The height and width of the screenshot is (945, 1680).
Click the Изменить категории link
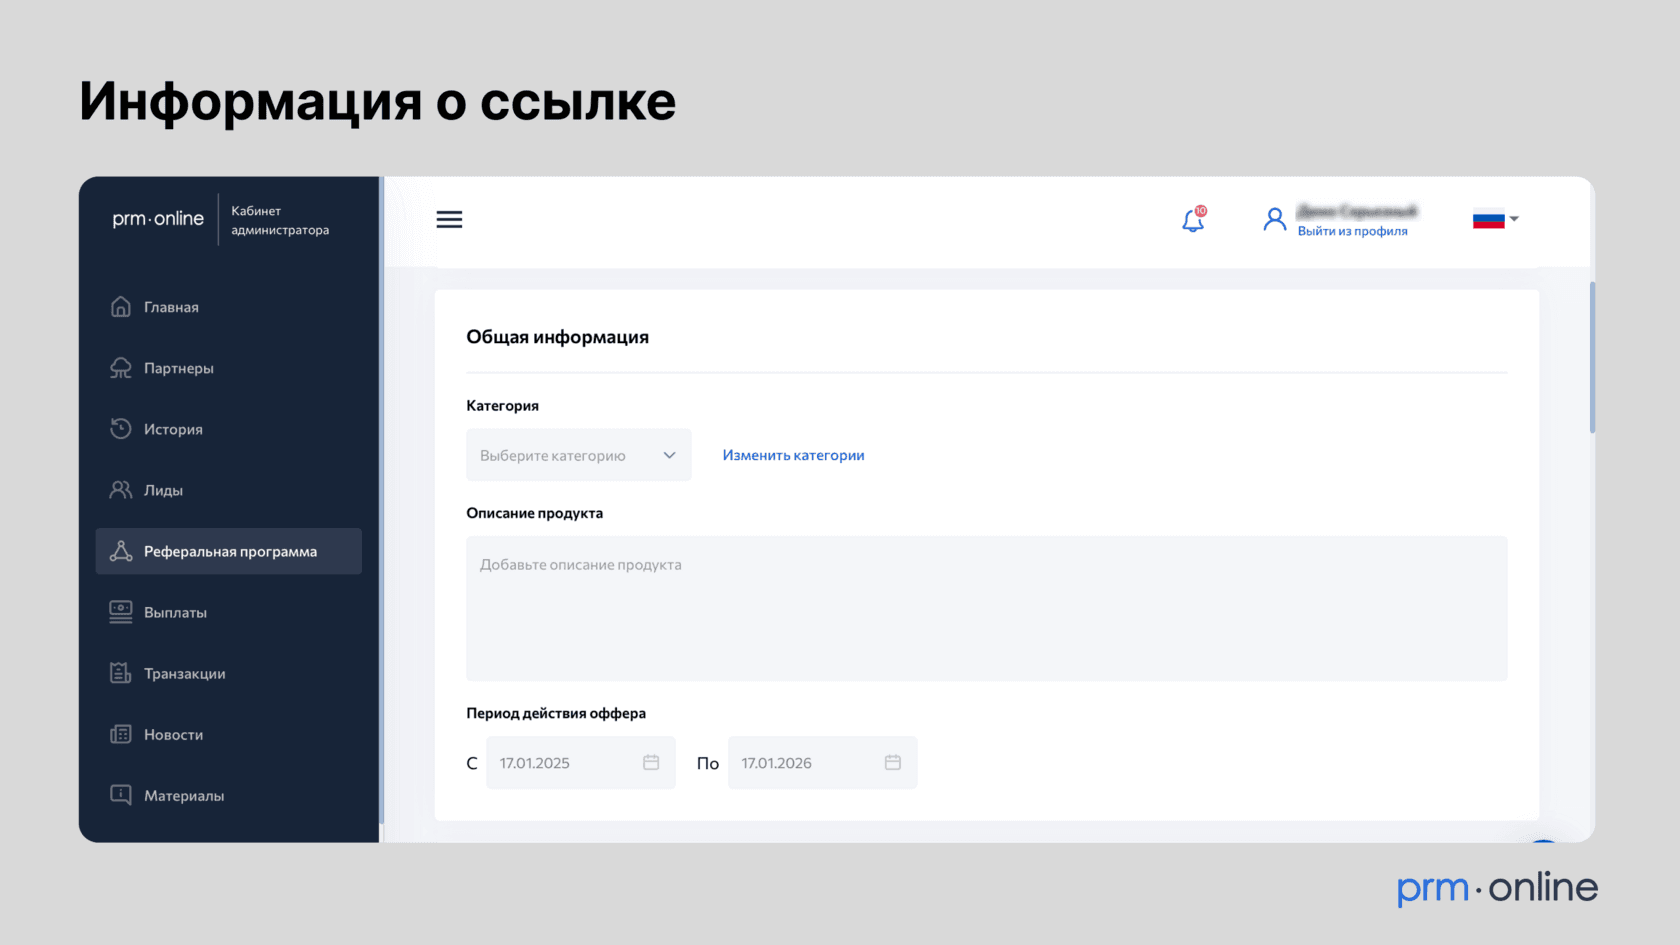pos(793,455)
